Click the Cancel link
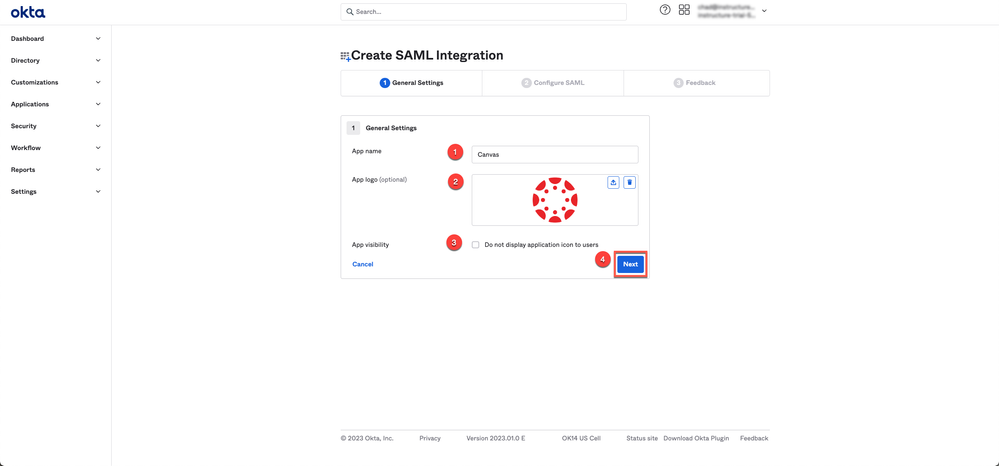Screen dimensions: 999x466 coord(362,264)
